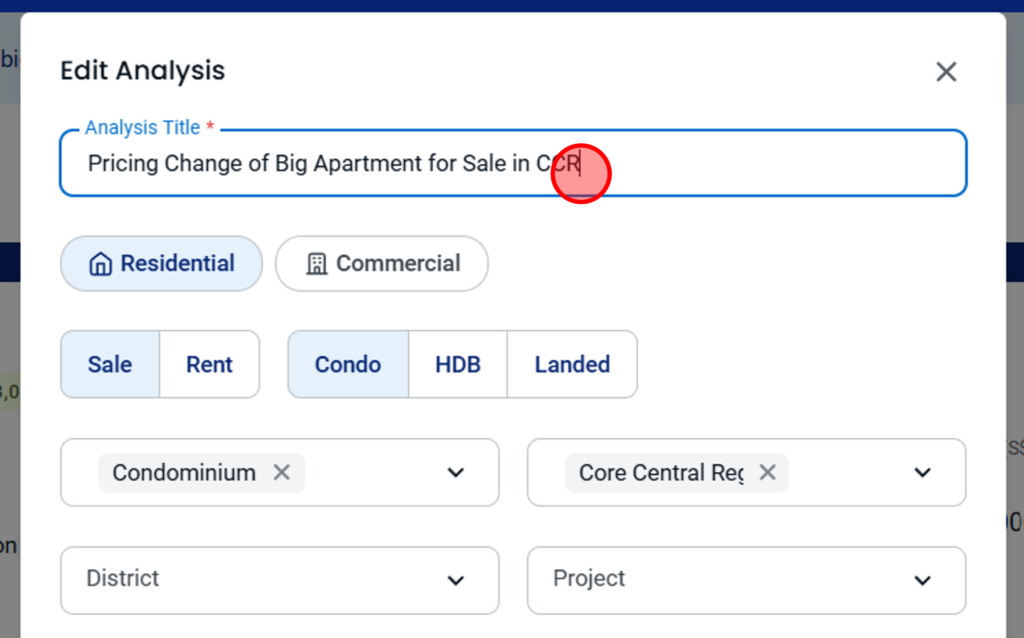Click the Core Central Region chip label
The image size is (1024, 638).
coord(660,473)
